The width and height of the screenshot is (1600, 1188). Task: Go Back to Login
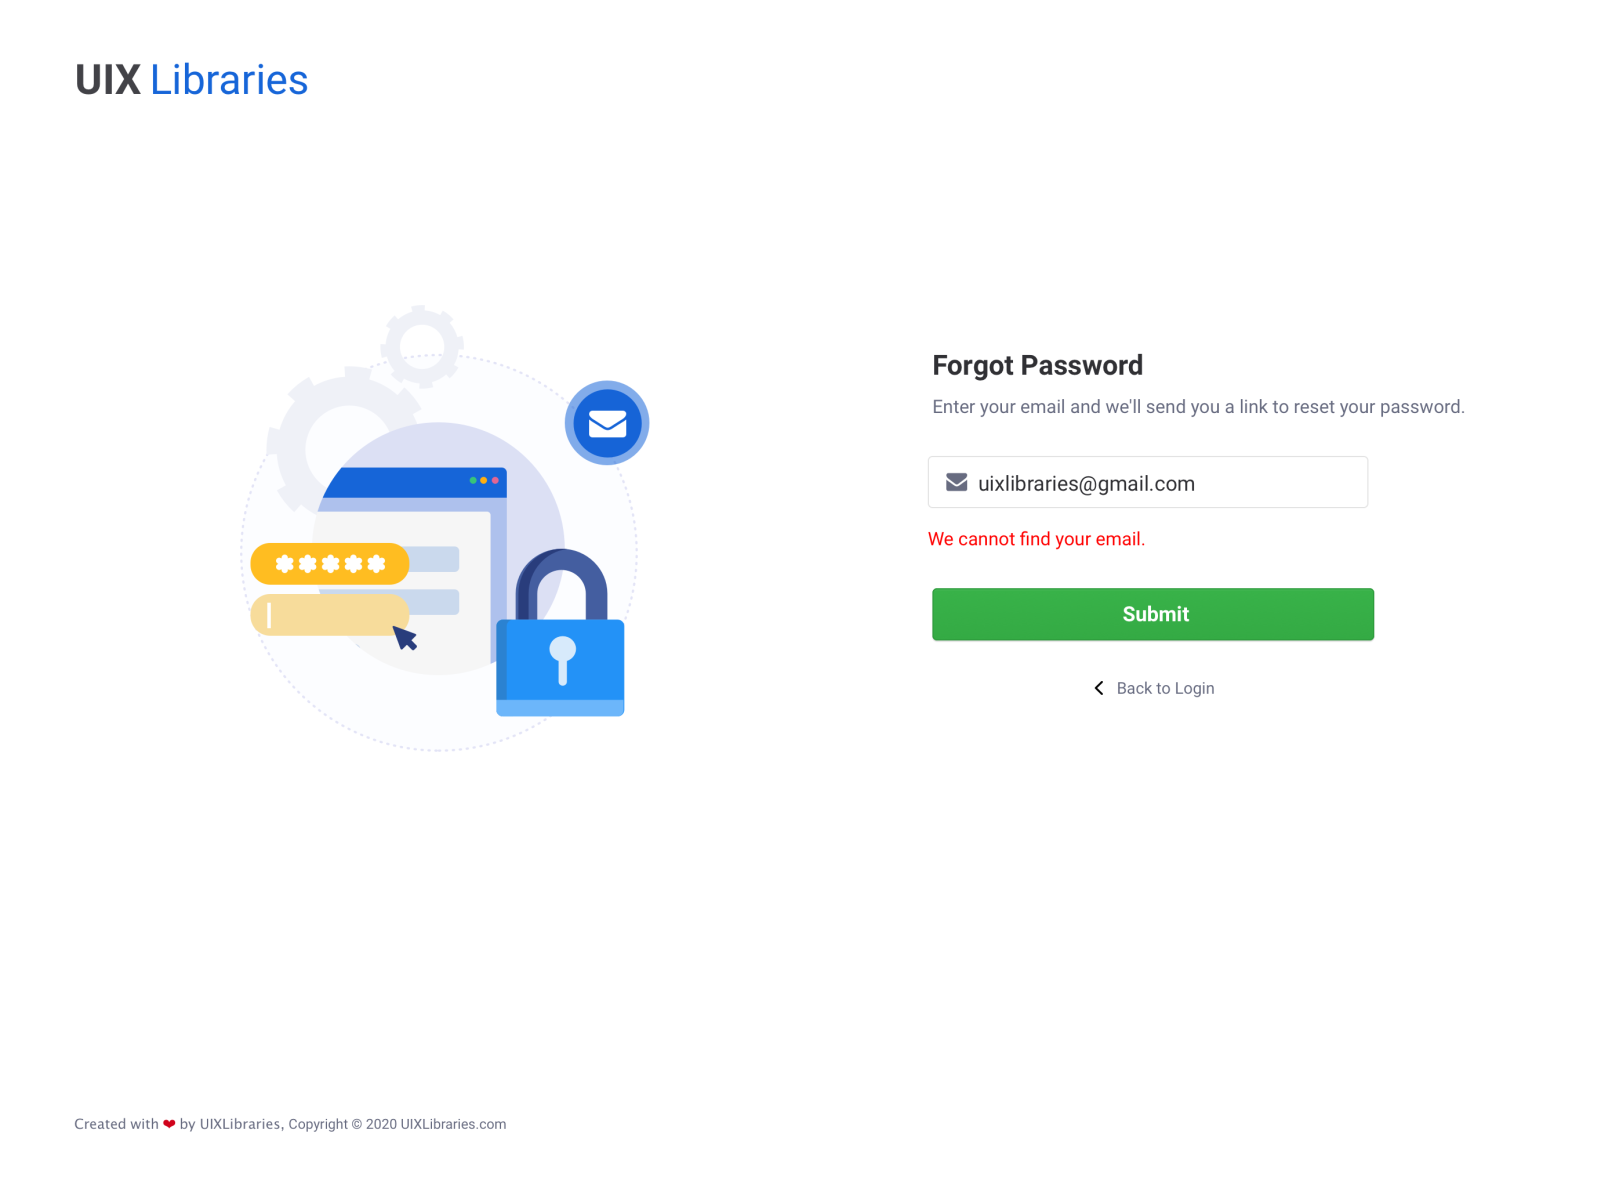[x=1165, y=688]
